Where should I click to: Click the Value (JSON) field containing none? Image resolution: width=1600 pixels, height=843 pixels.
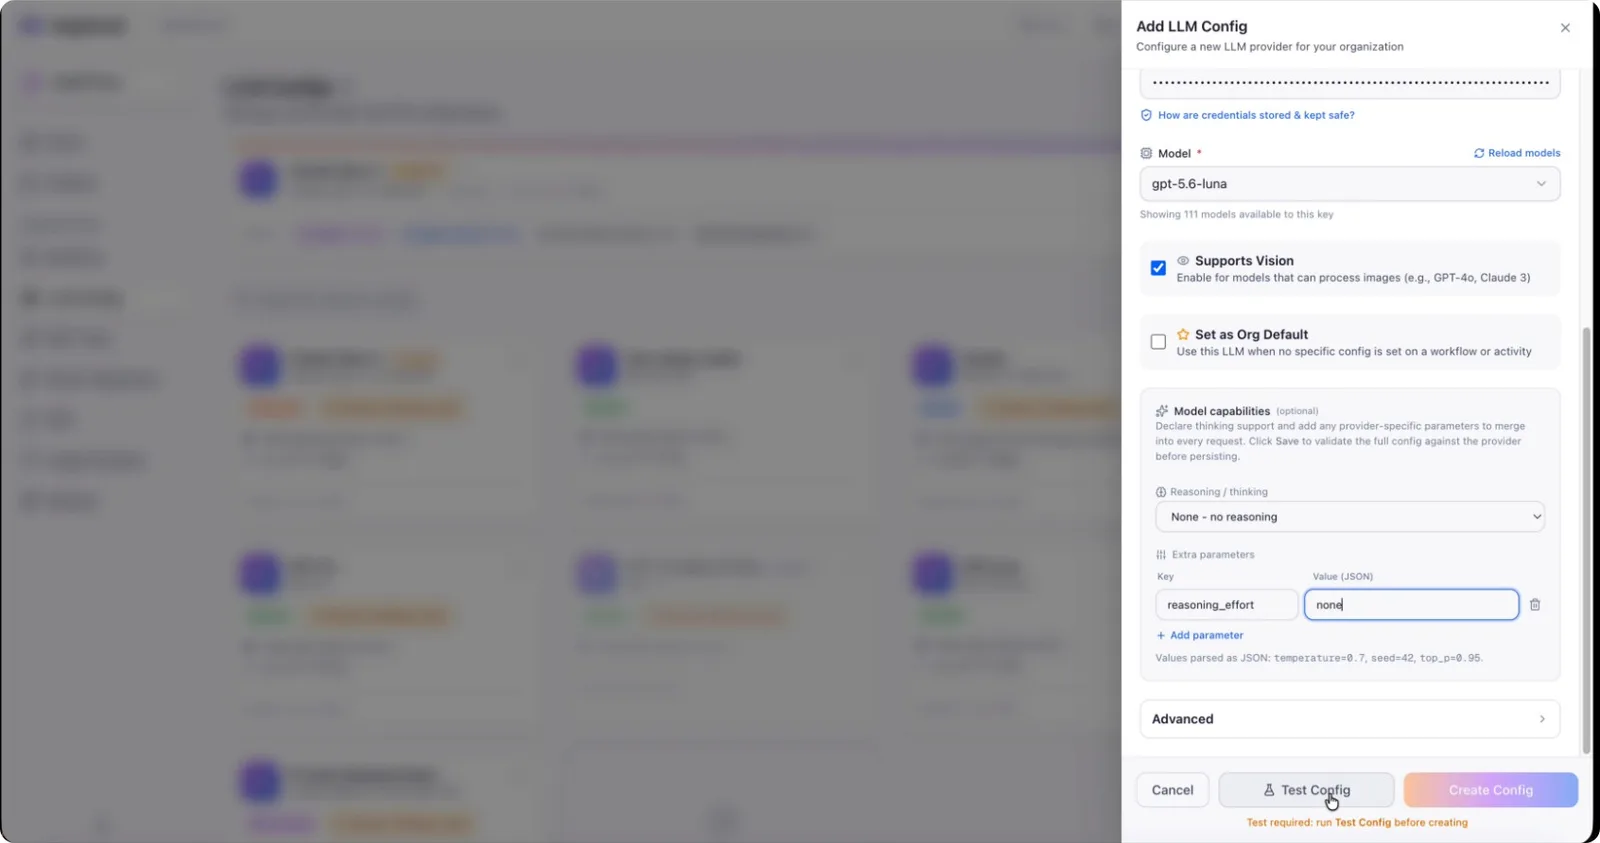[x=1411, y=605]
